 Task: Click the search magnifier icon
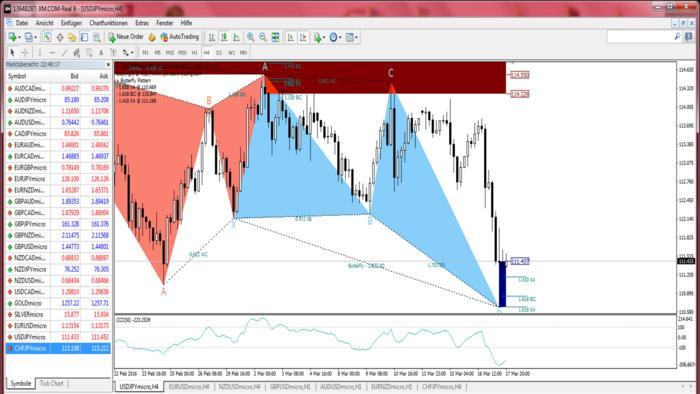click(x=677, y=37)
